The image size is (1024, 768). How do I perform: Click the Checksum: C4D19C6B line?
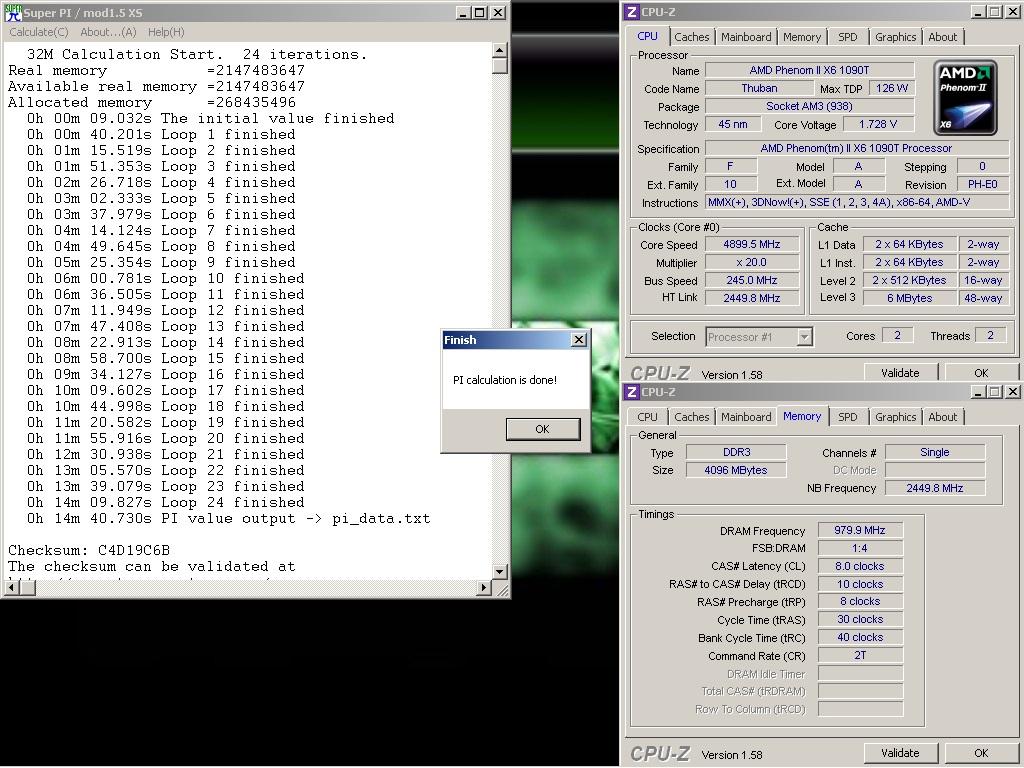point(89,550)
